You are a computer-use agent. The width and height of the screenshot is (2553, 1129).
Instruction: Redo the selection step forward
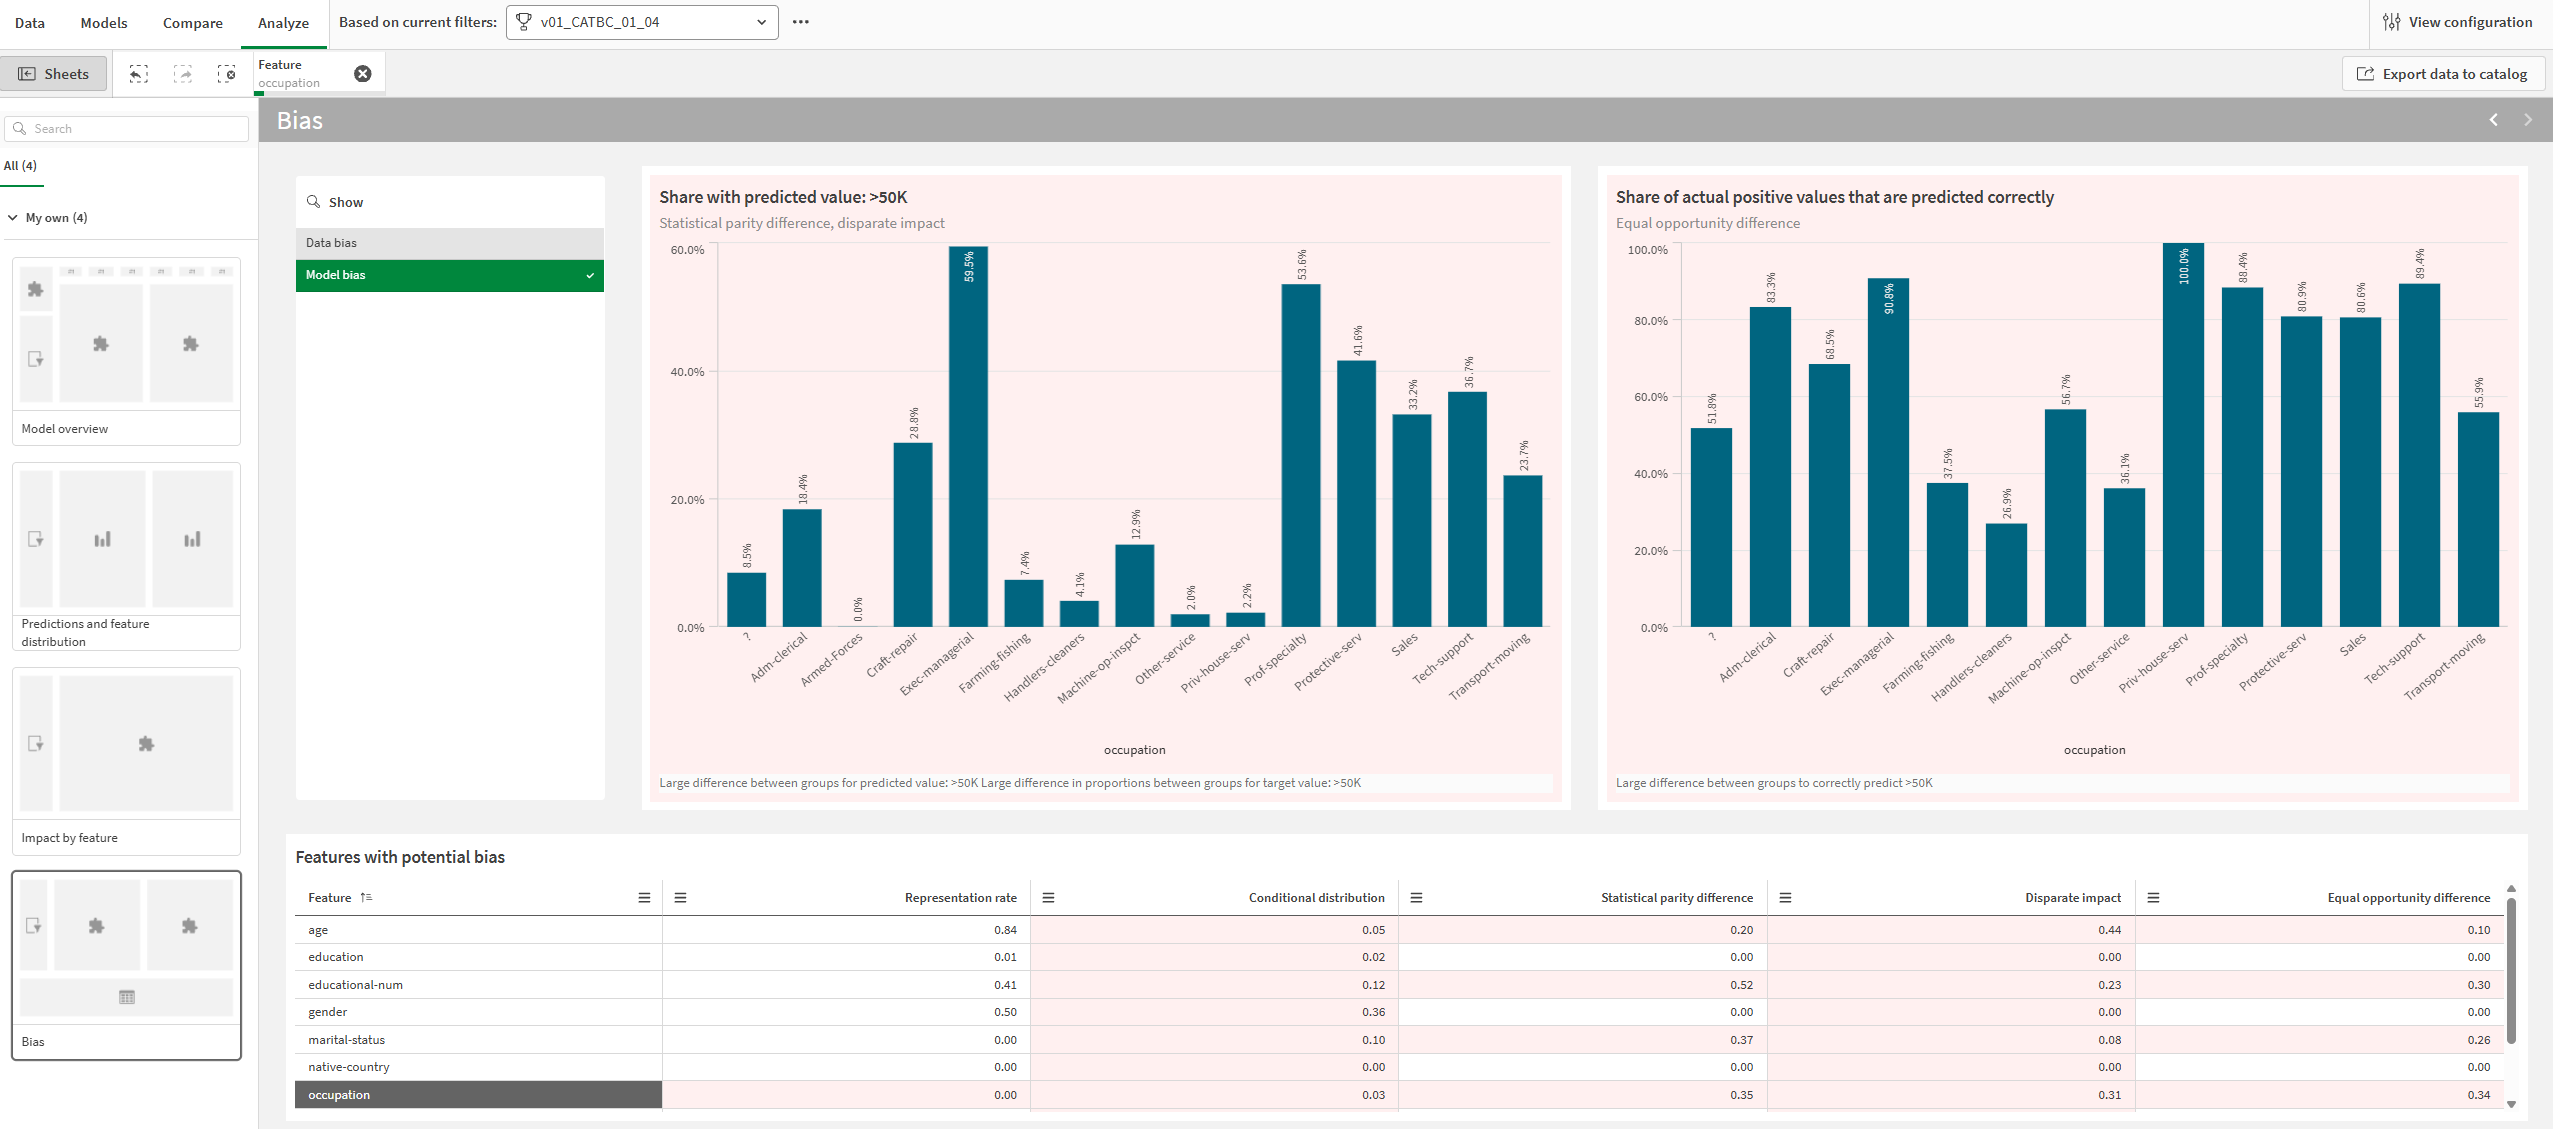182,73
